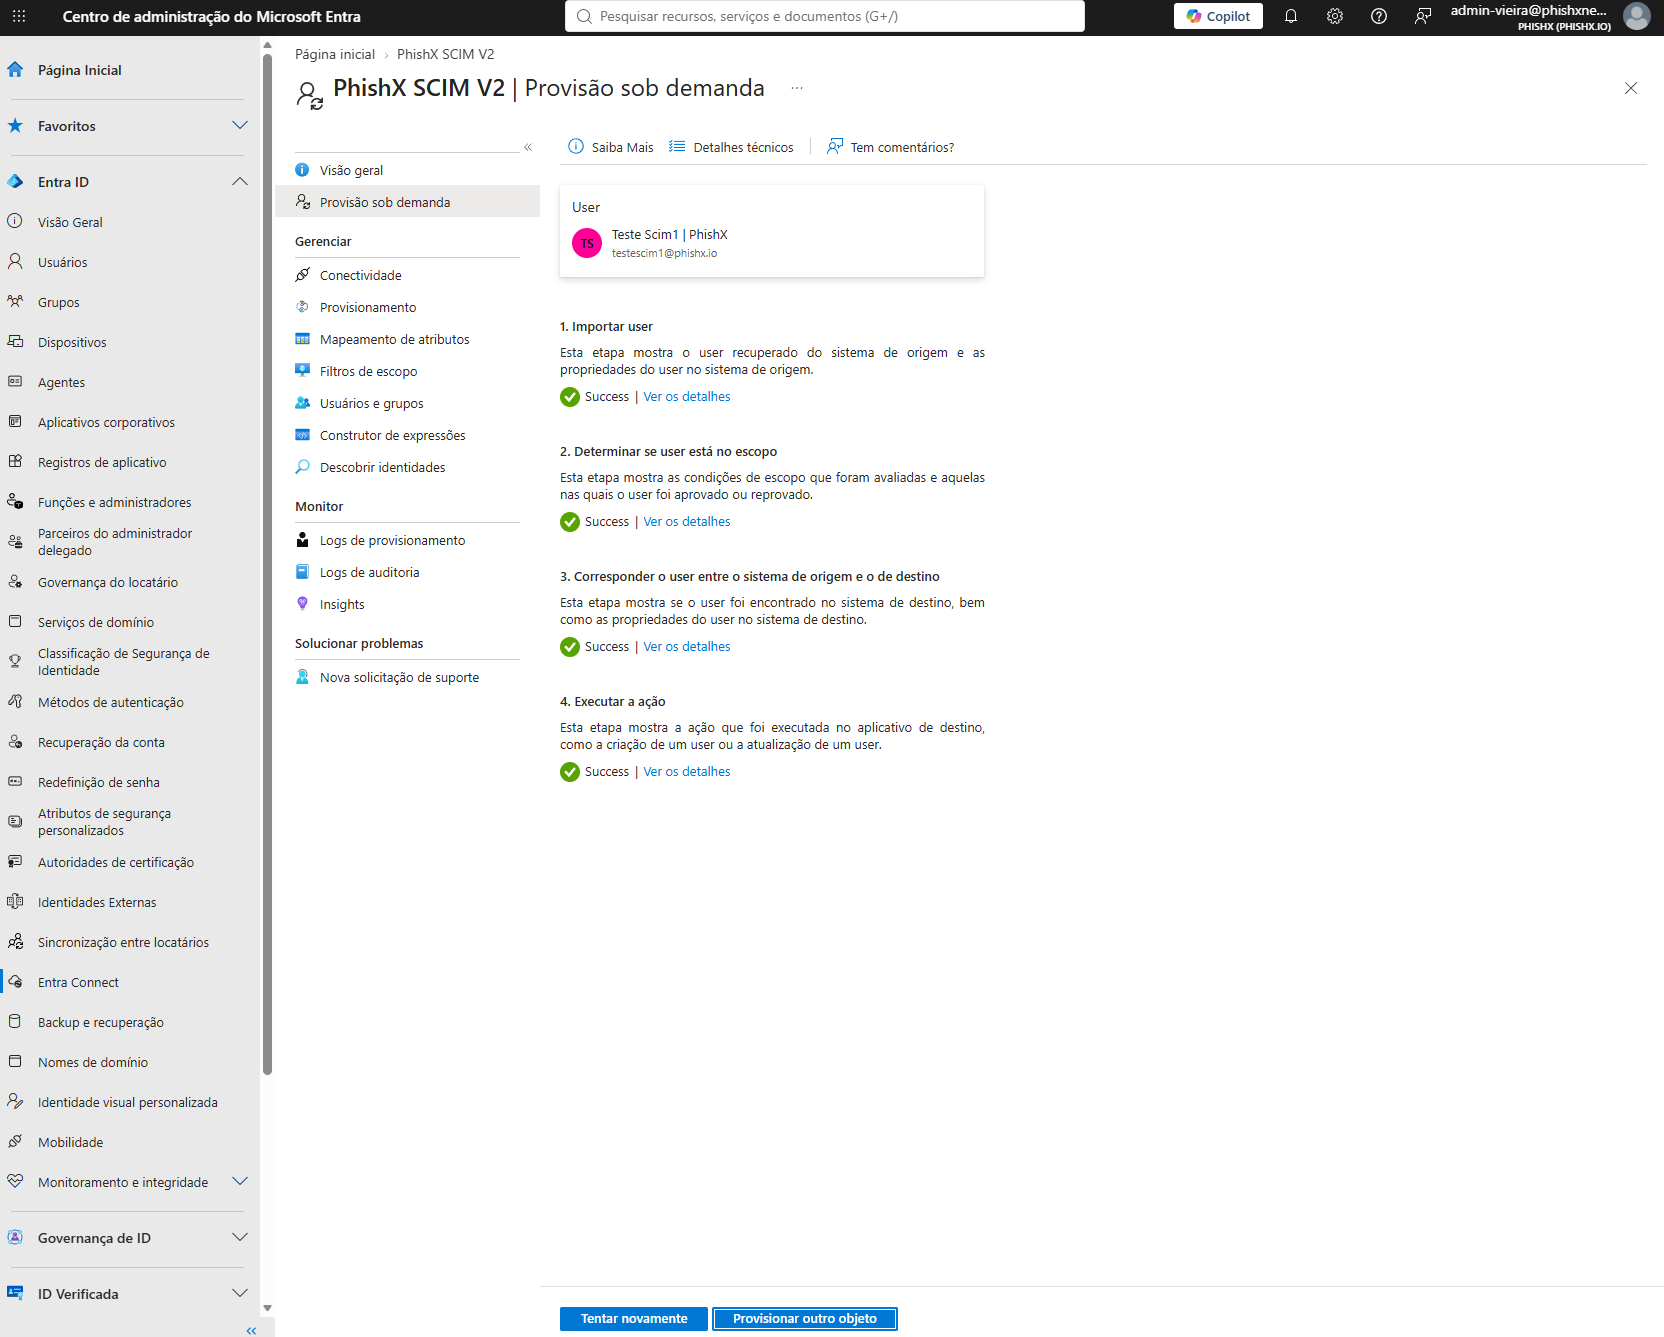Focus the search resources box

825,16
